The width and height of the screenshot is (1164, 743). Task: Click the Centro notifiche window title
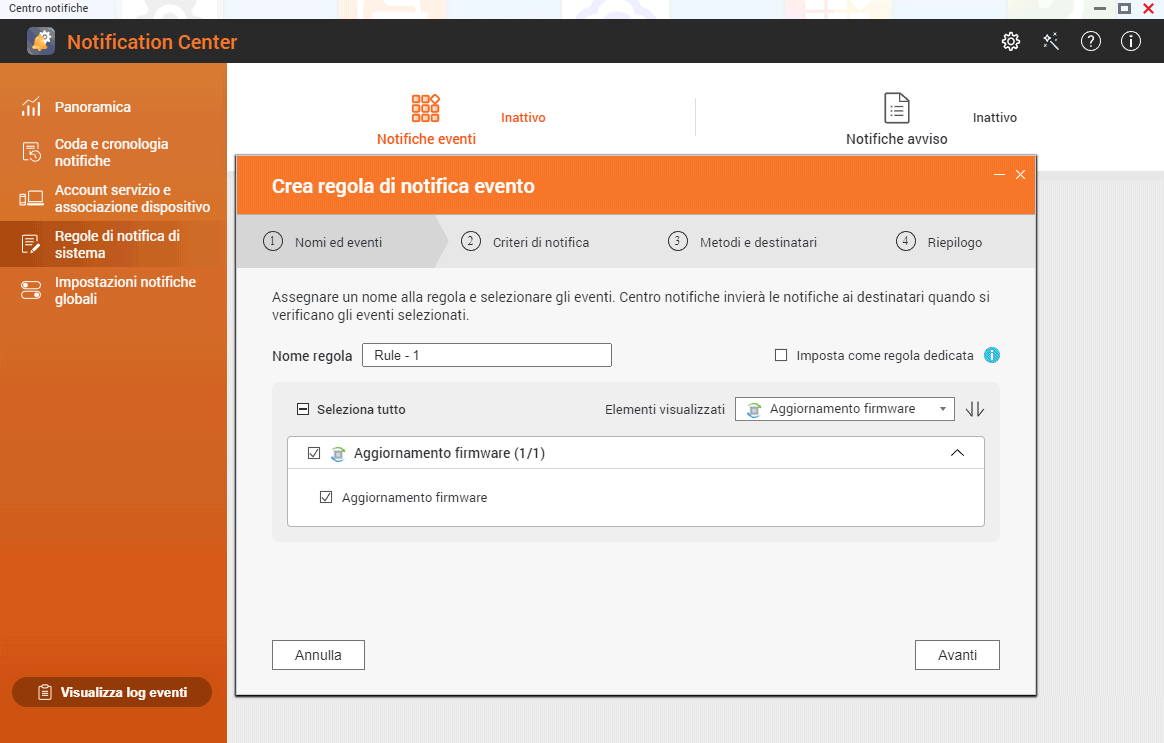point(49,8)
